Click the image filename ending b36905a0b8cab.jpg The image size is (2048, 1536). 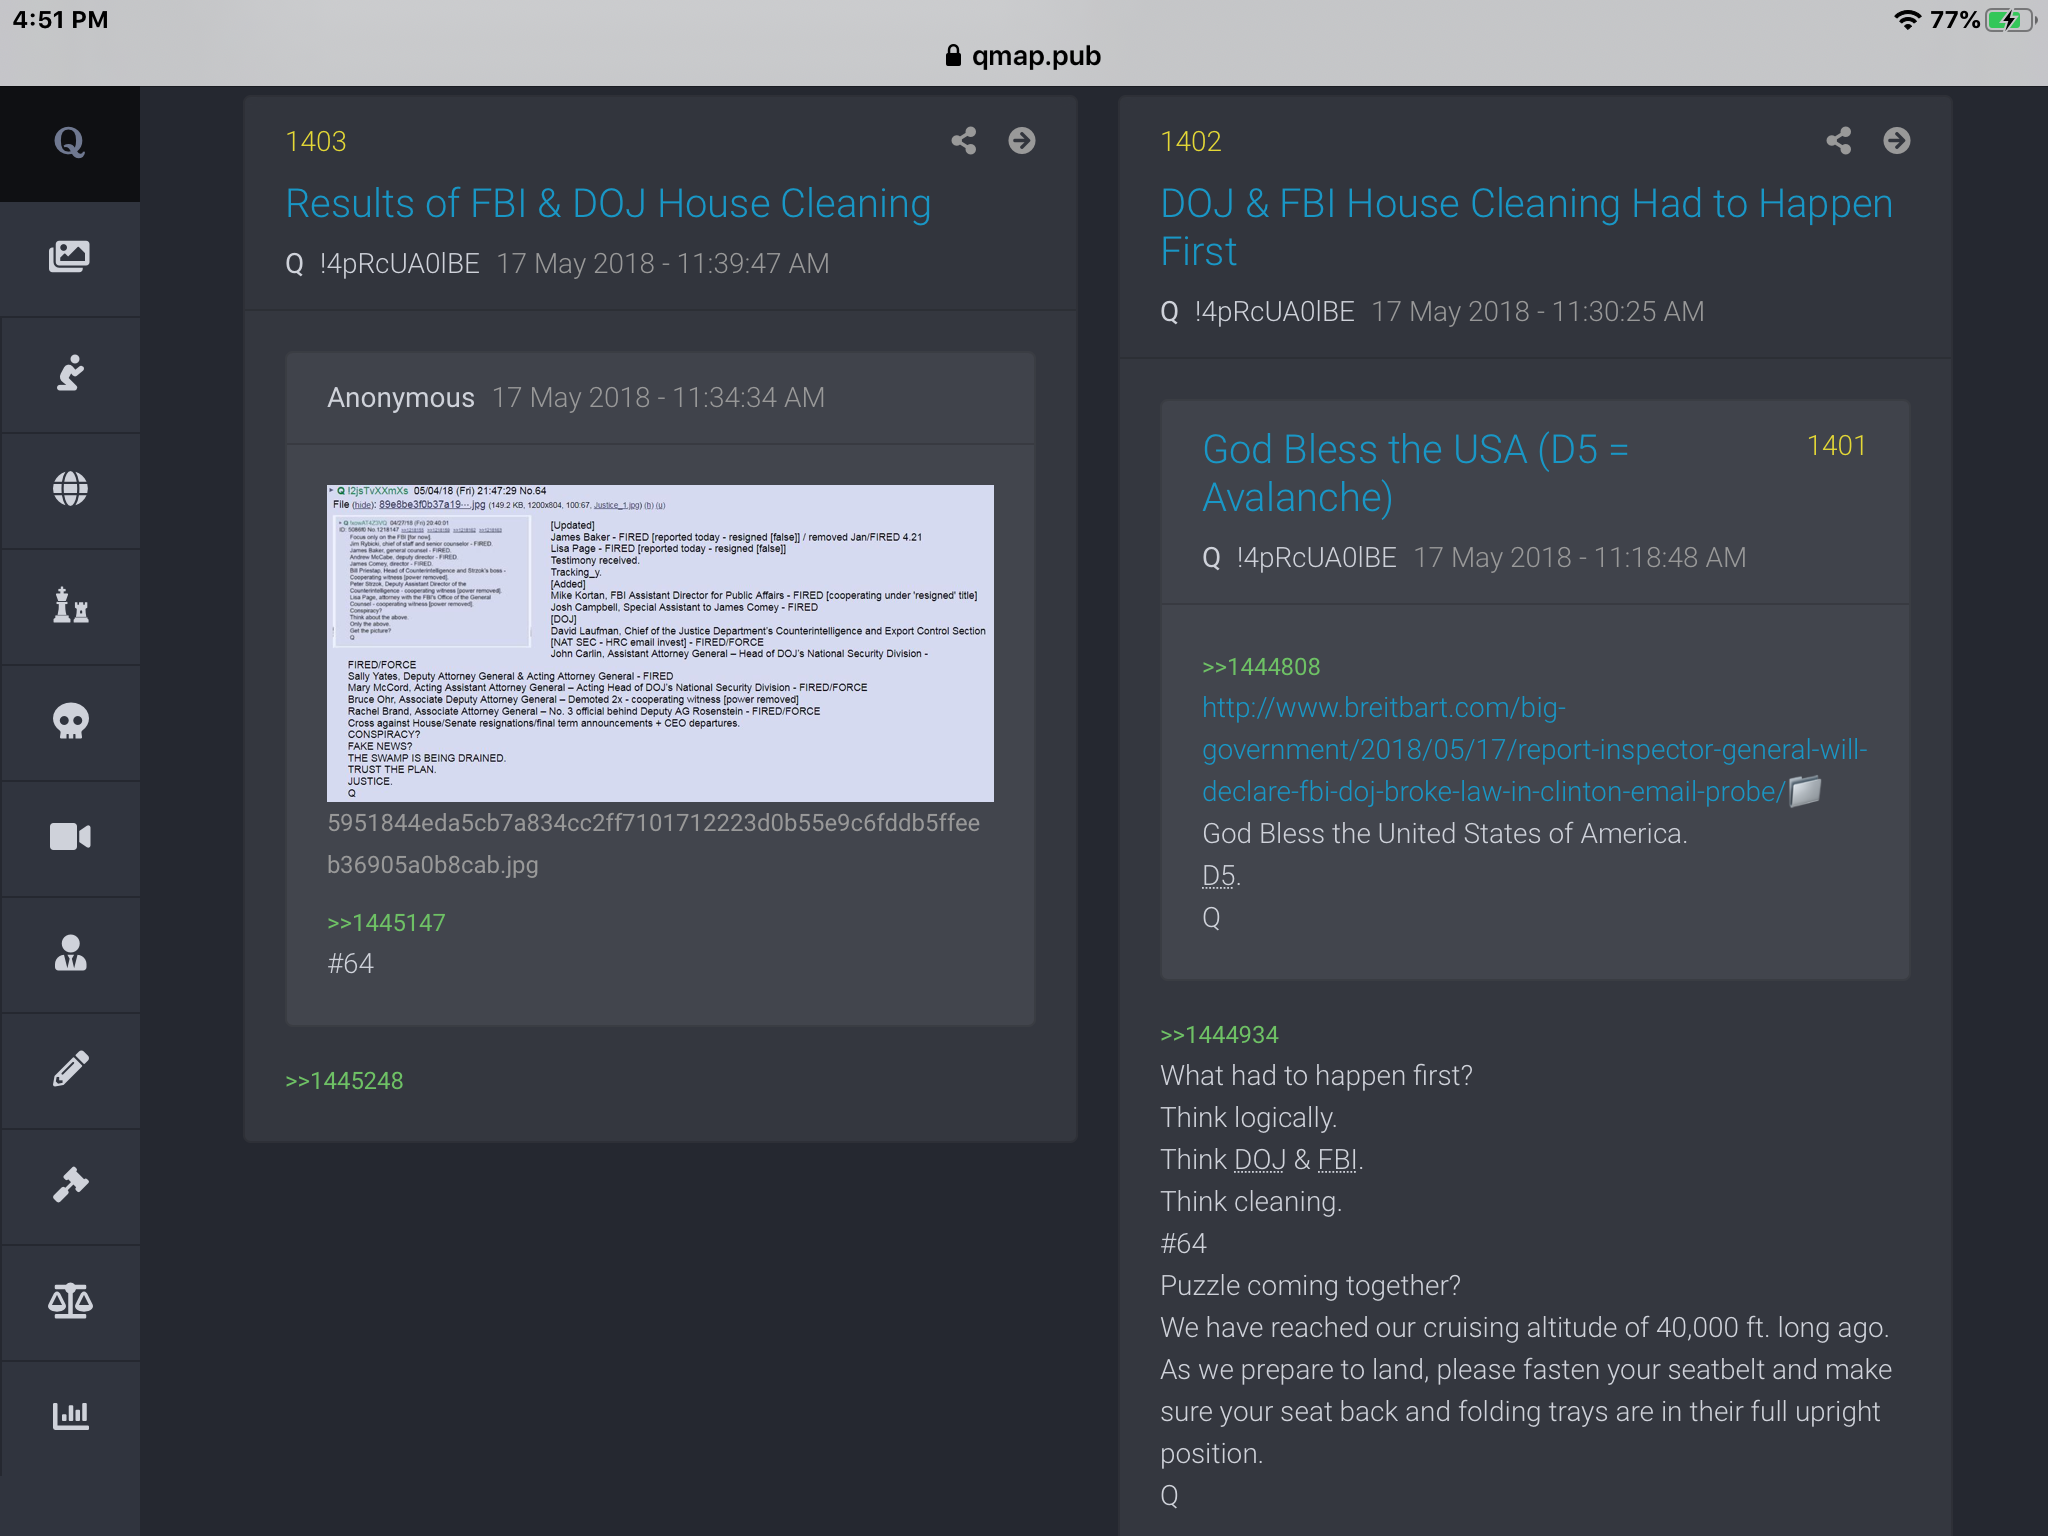pyautogui.click(x=653, y=844)
